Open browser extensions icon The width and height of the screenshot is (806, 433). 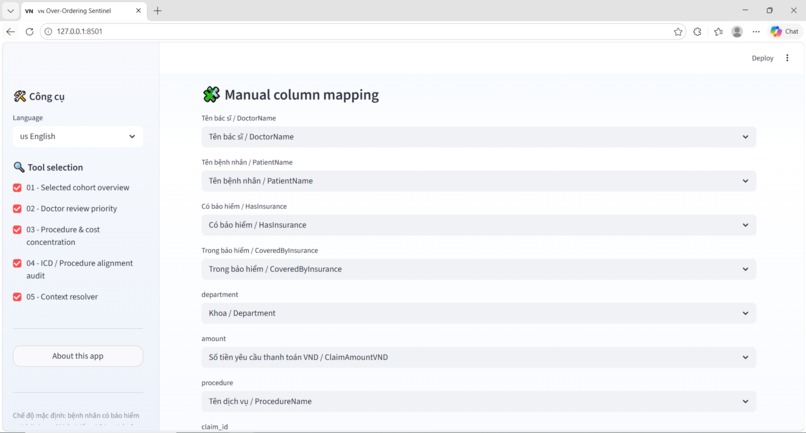point(697,31)
